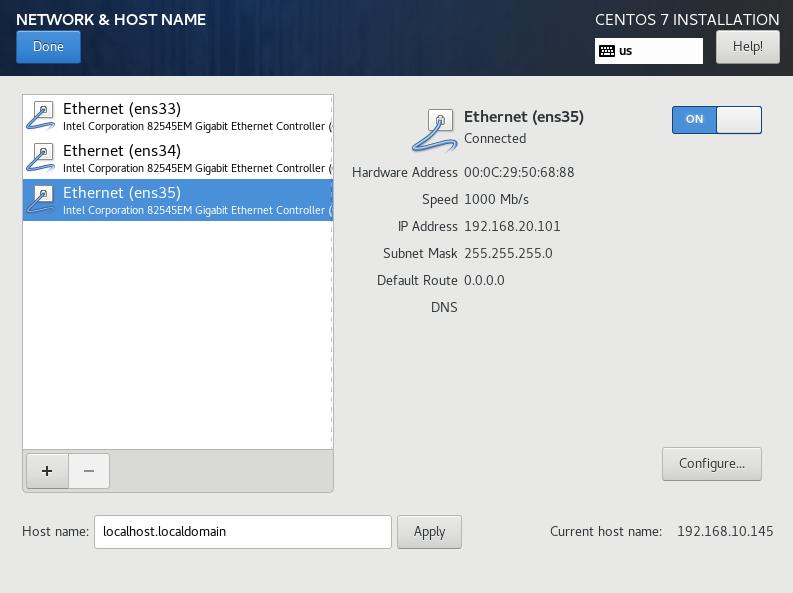
Task: Click into the Host name text field
Action: 241,532
